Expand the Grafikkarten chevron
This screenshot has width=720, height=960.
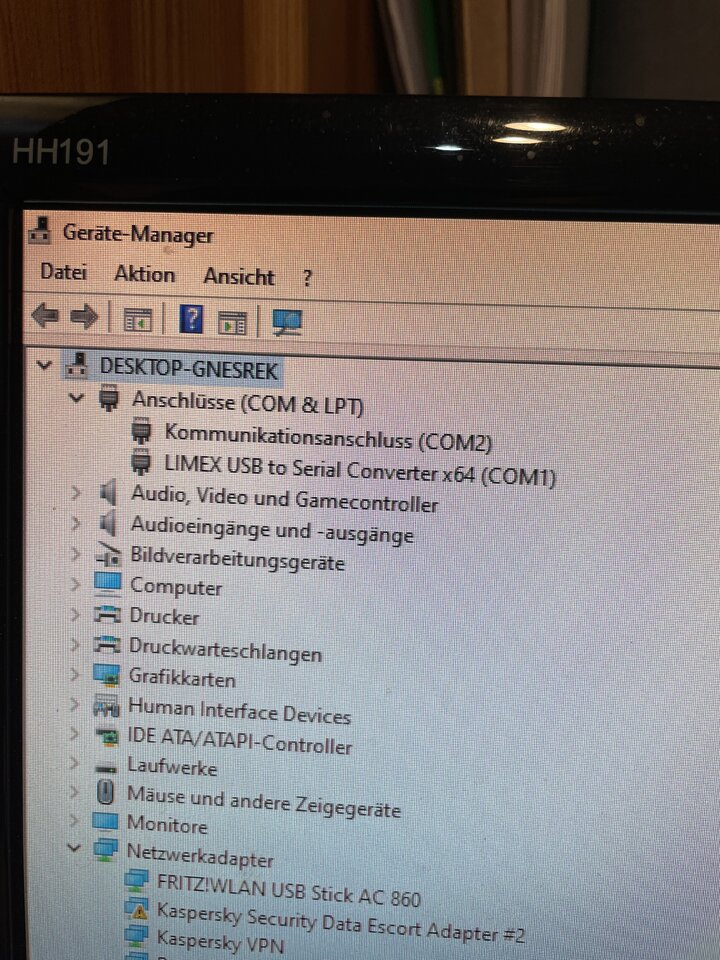(75, 674)
